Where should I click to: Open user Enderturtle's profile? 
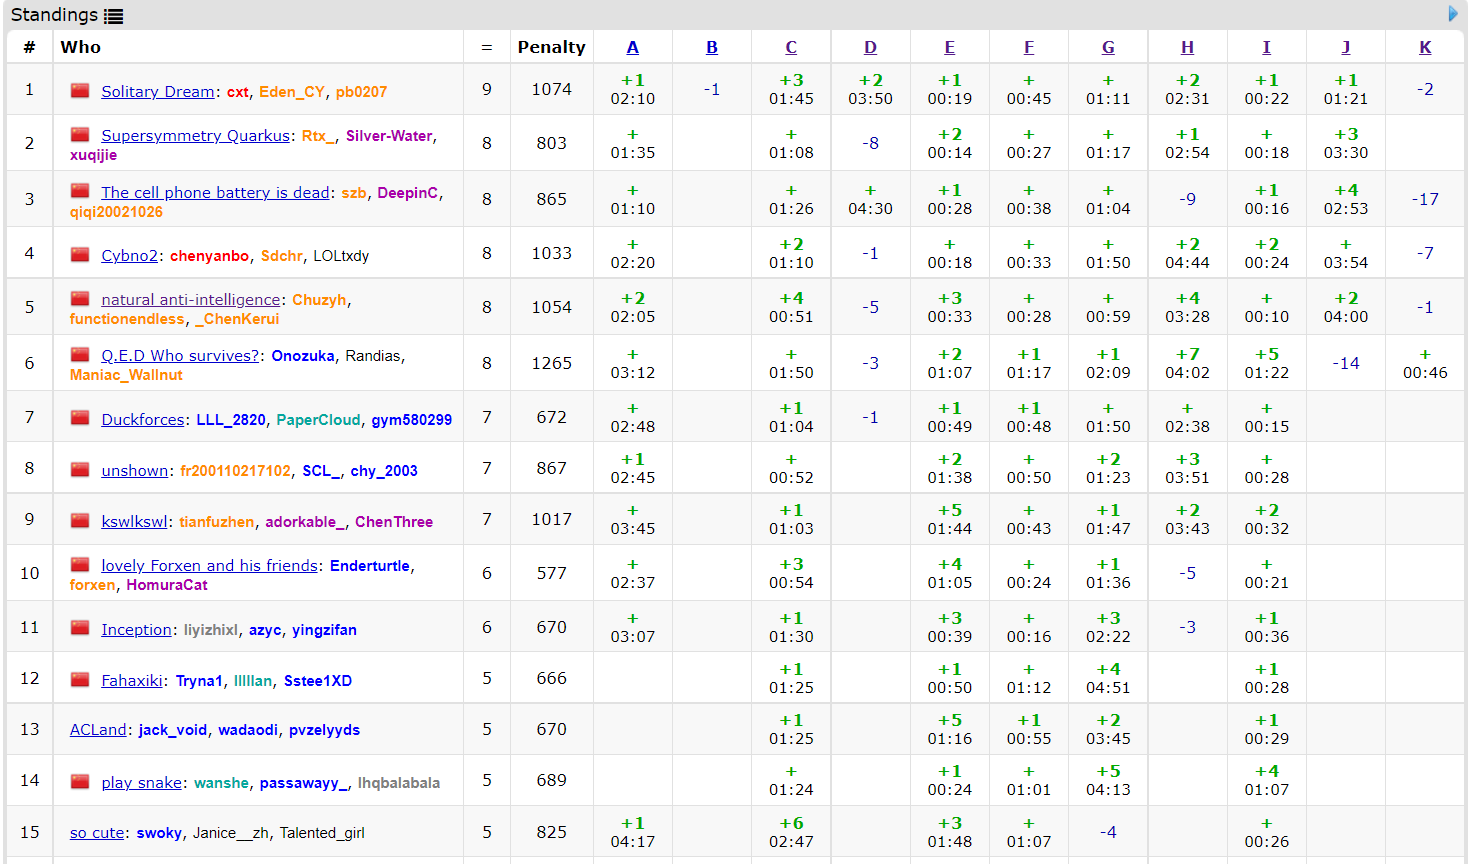(x=370, y=566)
